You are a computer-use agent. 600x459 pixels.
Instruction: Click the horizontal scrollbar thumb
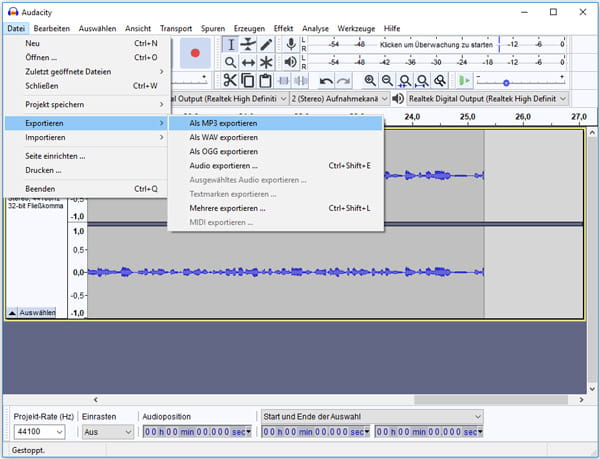click(x=491, y=400)
